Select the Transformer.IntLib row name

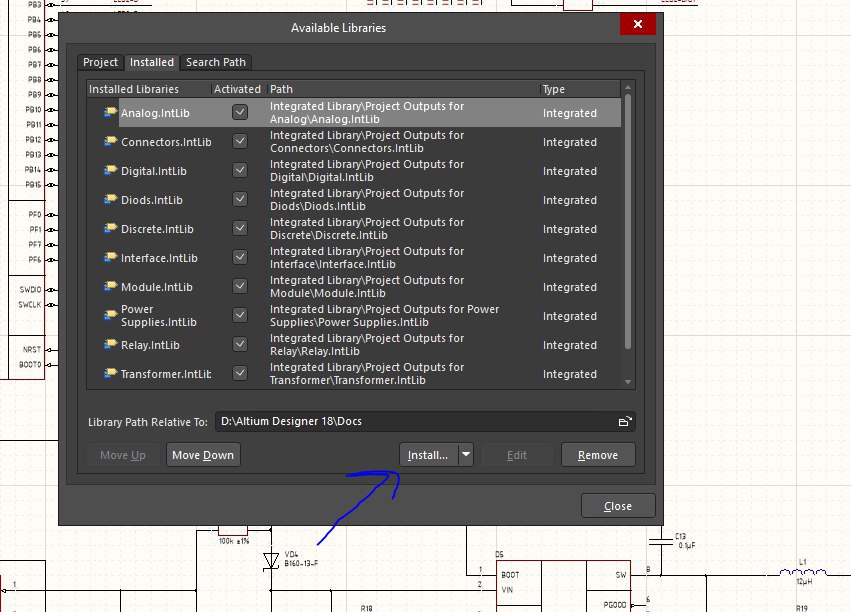point(166,374)
